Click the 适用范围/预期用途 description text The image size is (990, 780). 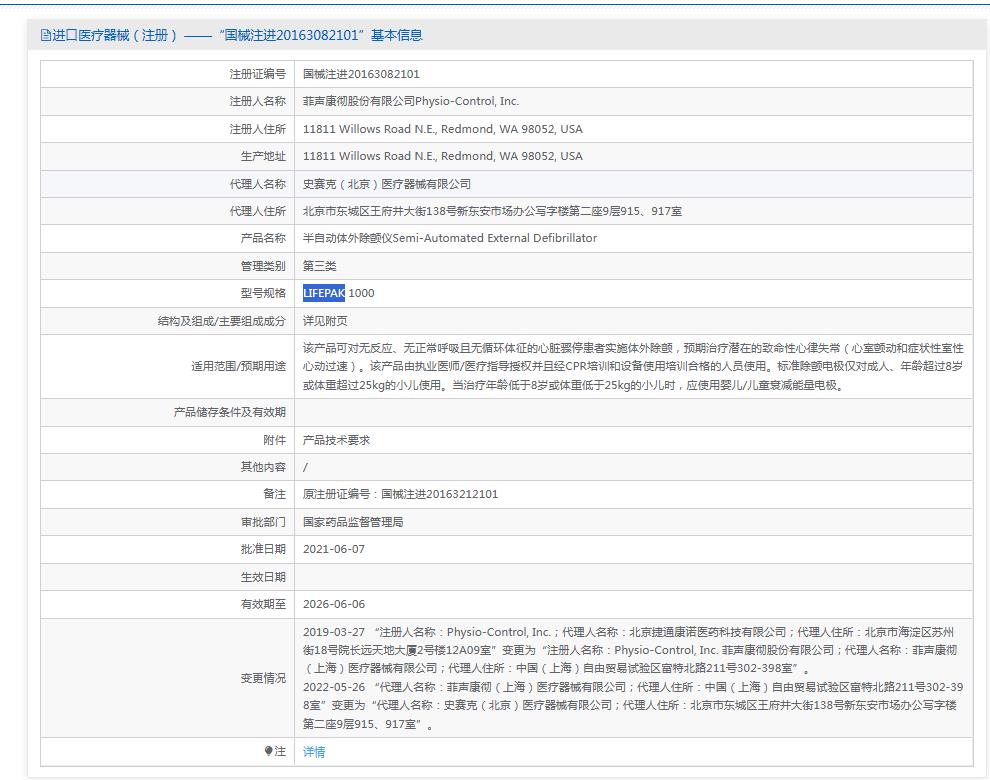point(633,366)
